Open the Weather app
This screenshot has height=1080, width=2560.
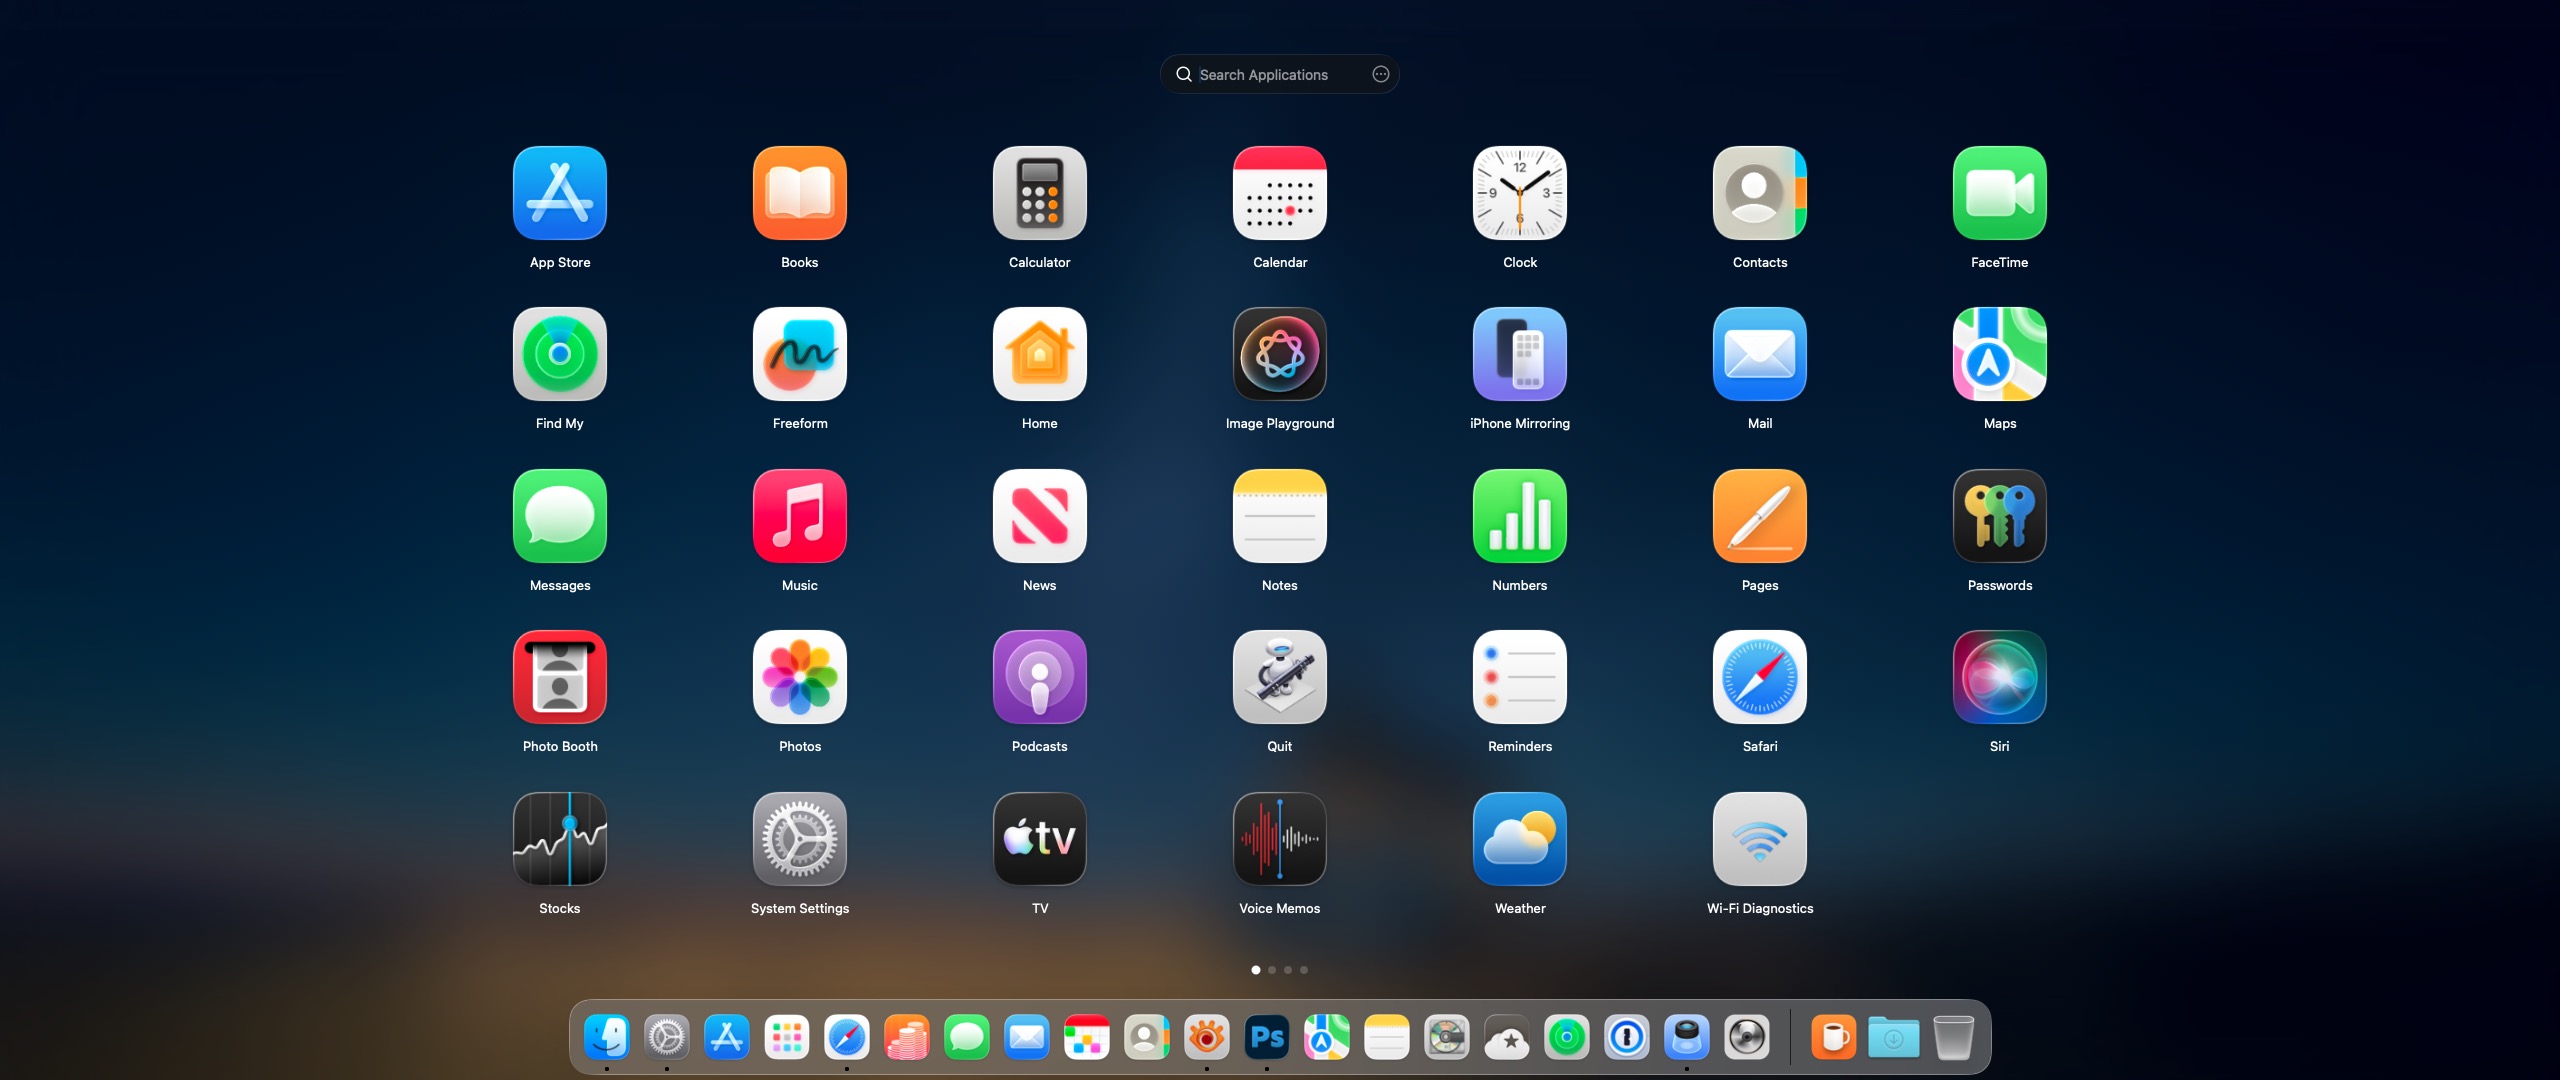click(x=1519, y=839)
